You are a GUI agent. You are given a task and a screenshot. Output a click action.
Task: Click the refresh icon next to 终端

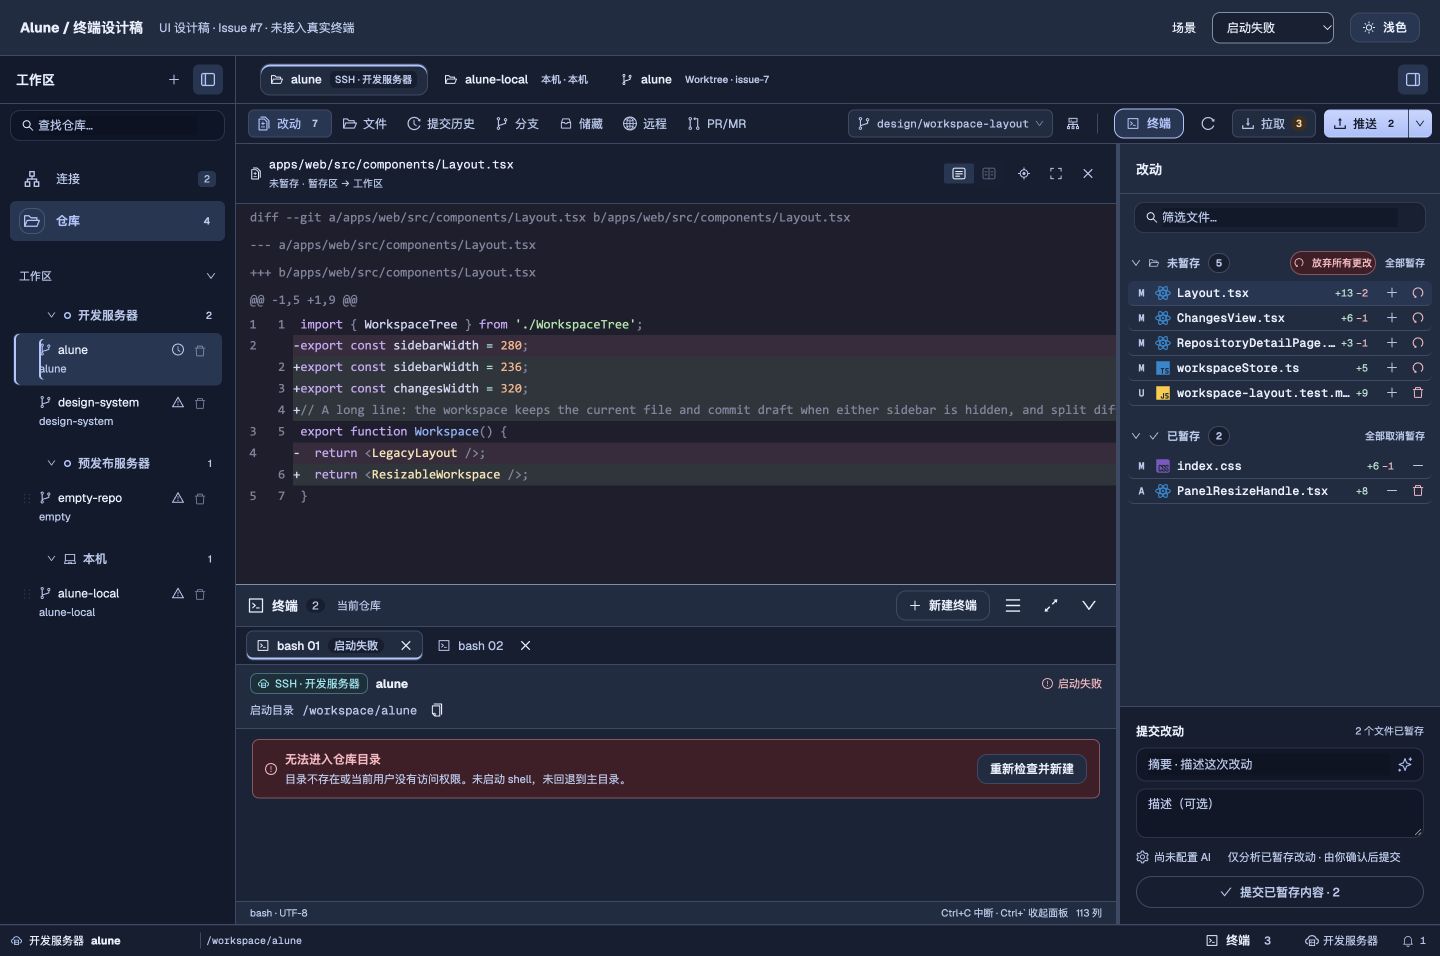[x=1208, y=124]
